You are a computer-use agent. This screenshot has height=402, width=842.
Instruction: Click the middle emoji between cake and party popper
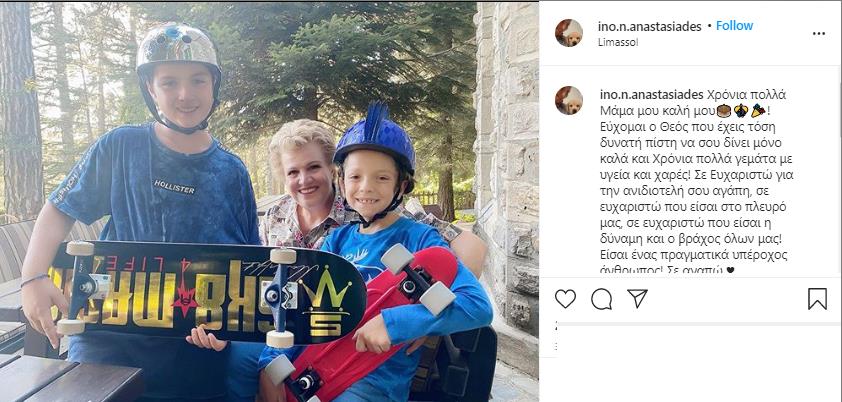click(741, 111)
